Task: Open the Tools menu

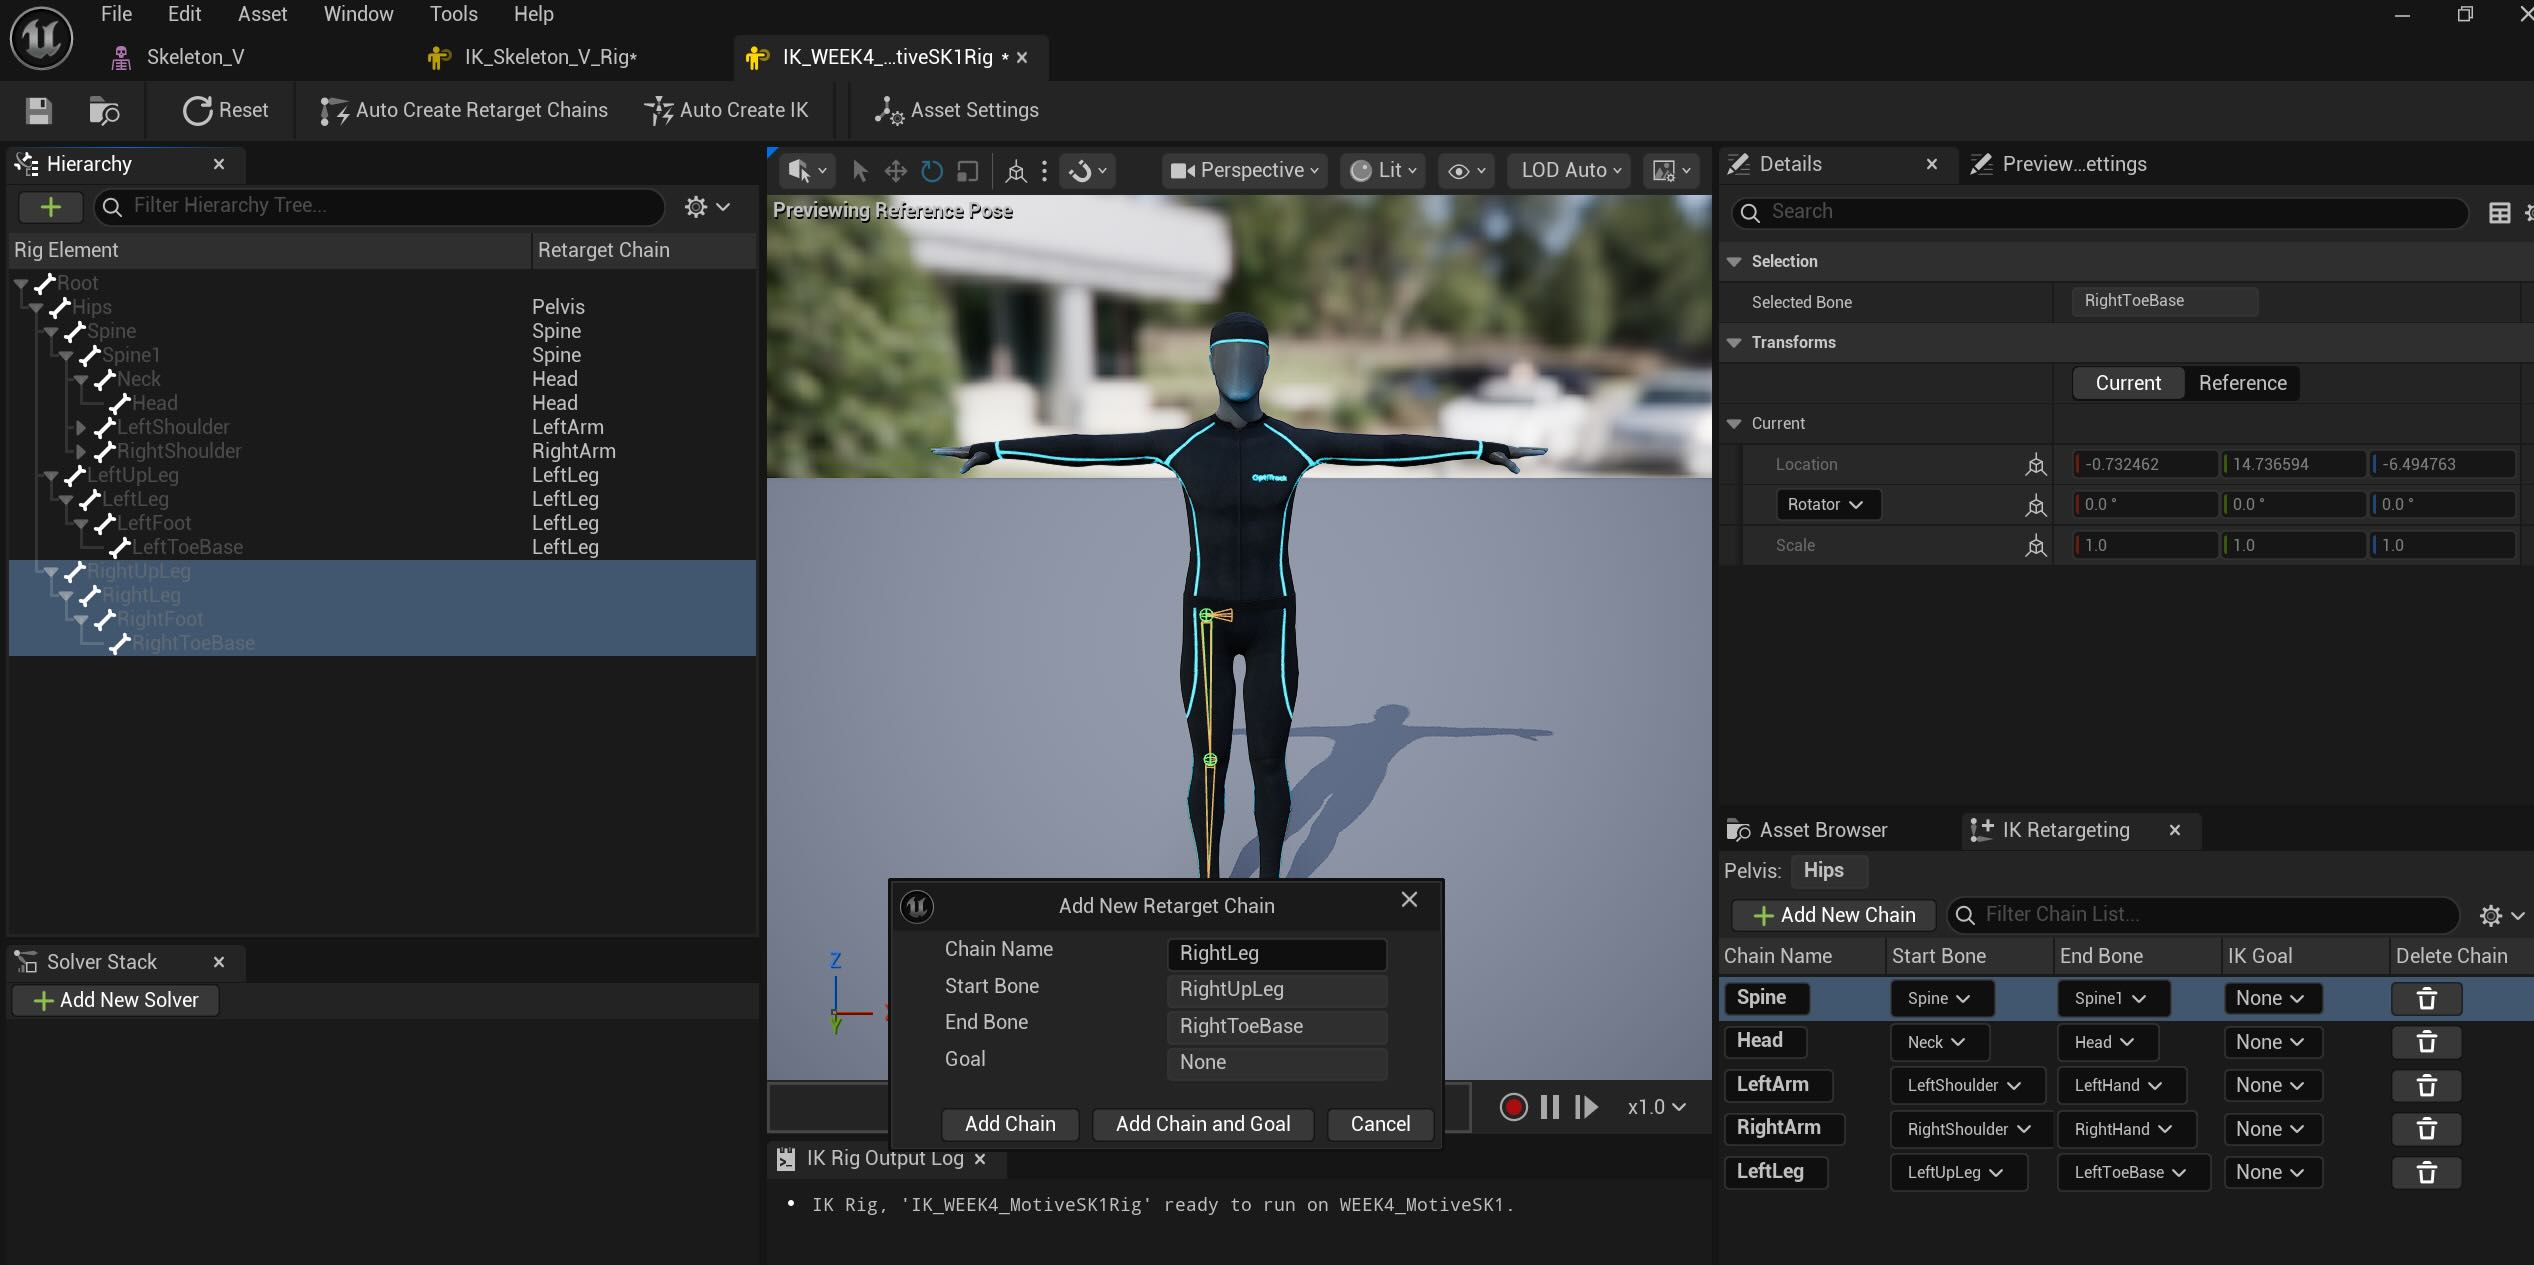Action: (x=453, y=14)
